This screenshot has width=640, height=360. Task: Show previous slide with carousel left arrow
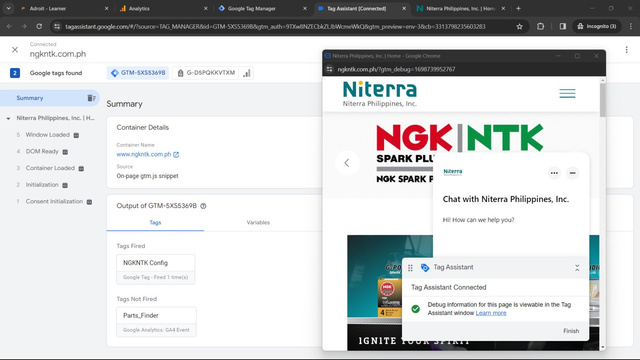[x=347, y=163]
